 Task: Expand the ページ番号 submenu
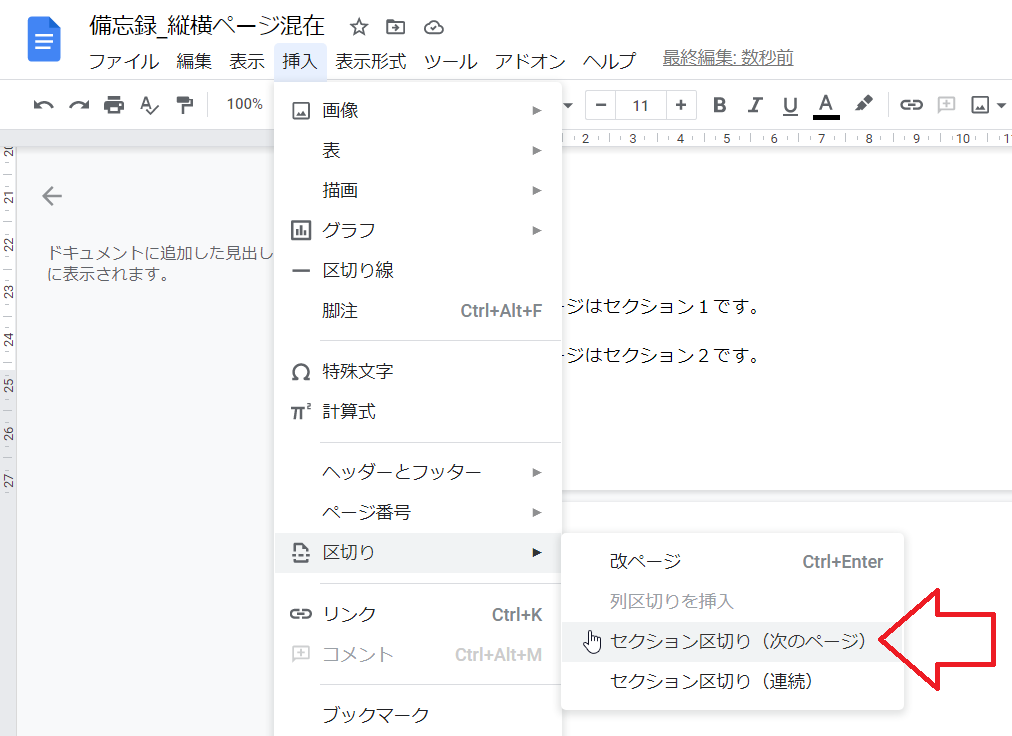(418, 512)
